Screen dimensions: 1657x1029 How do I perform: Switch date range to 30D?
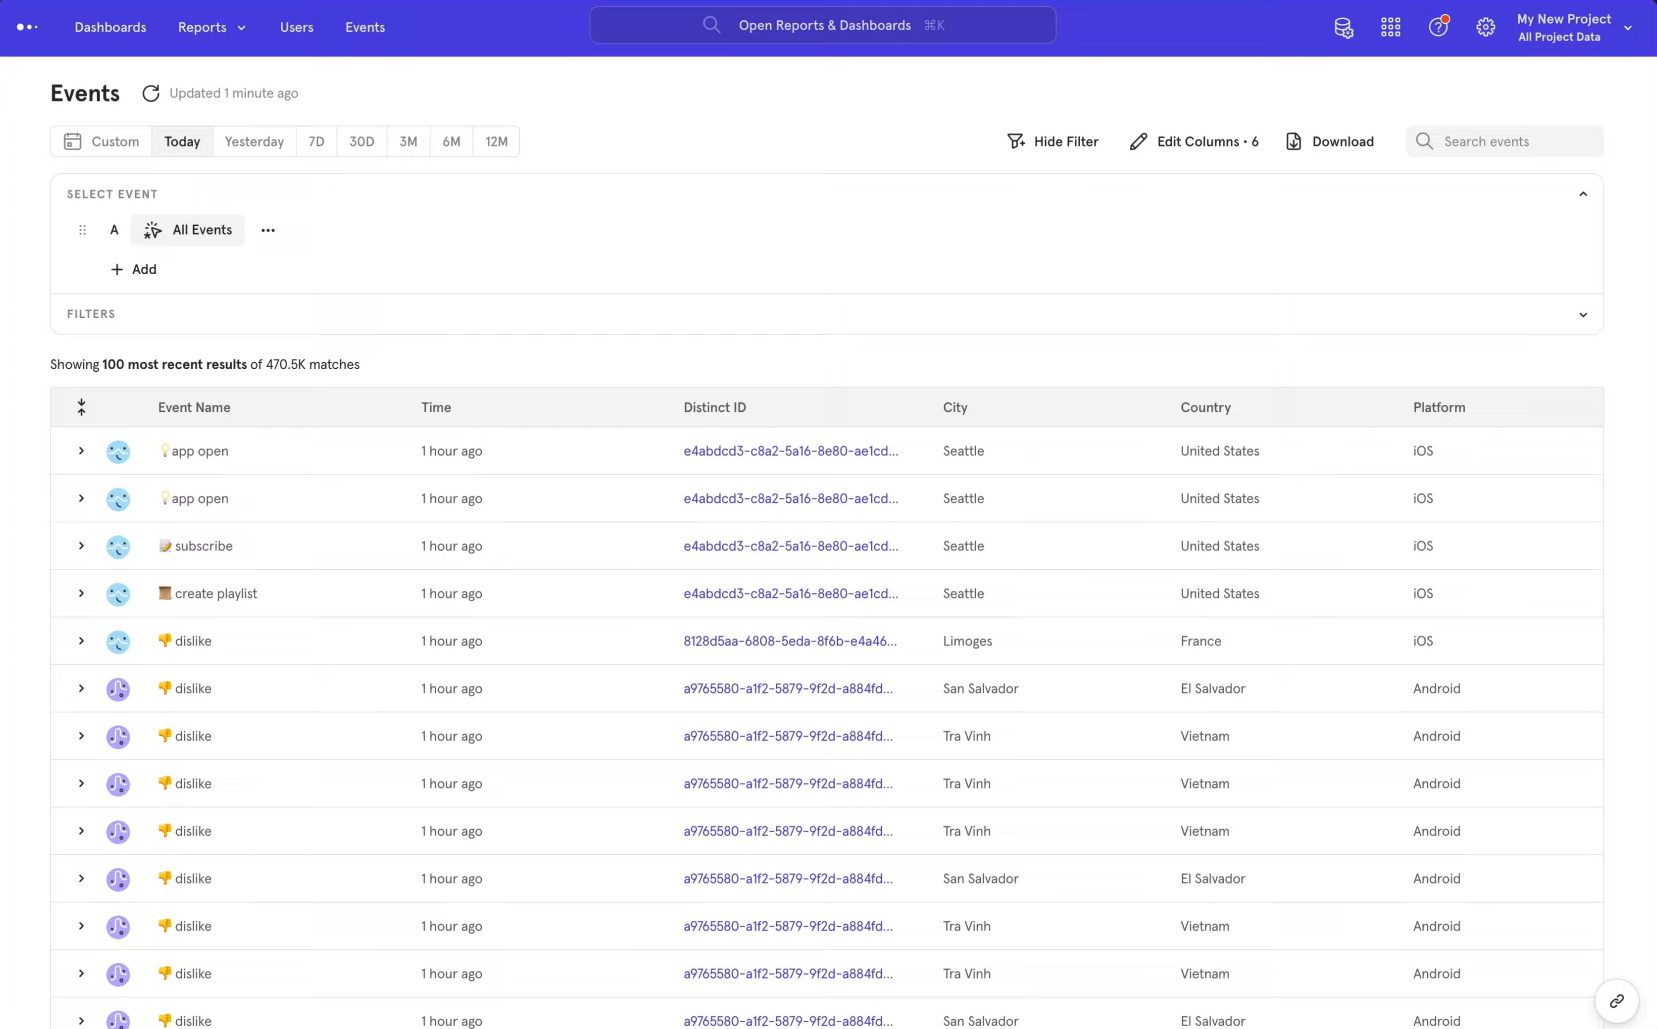[x=361, y=142]
